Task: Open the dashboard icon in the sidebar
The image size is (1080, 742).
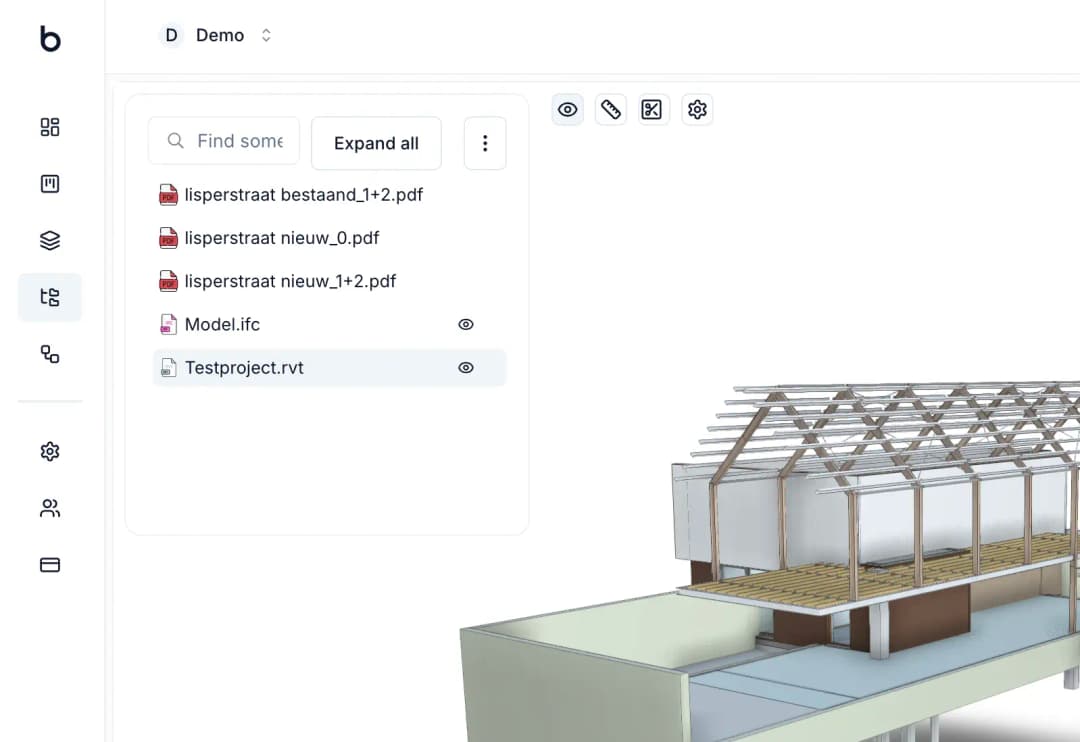Action: click(49, 127)
